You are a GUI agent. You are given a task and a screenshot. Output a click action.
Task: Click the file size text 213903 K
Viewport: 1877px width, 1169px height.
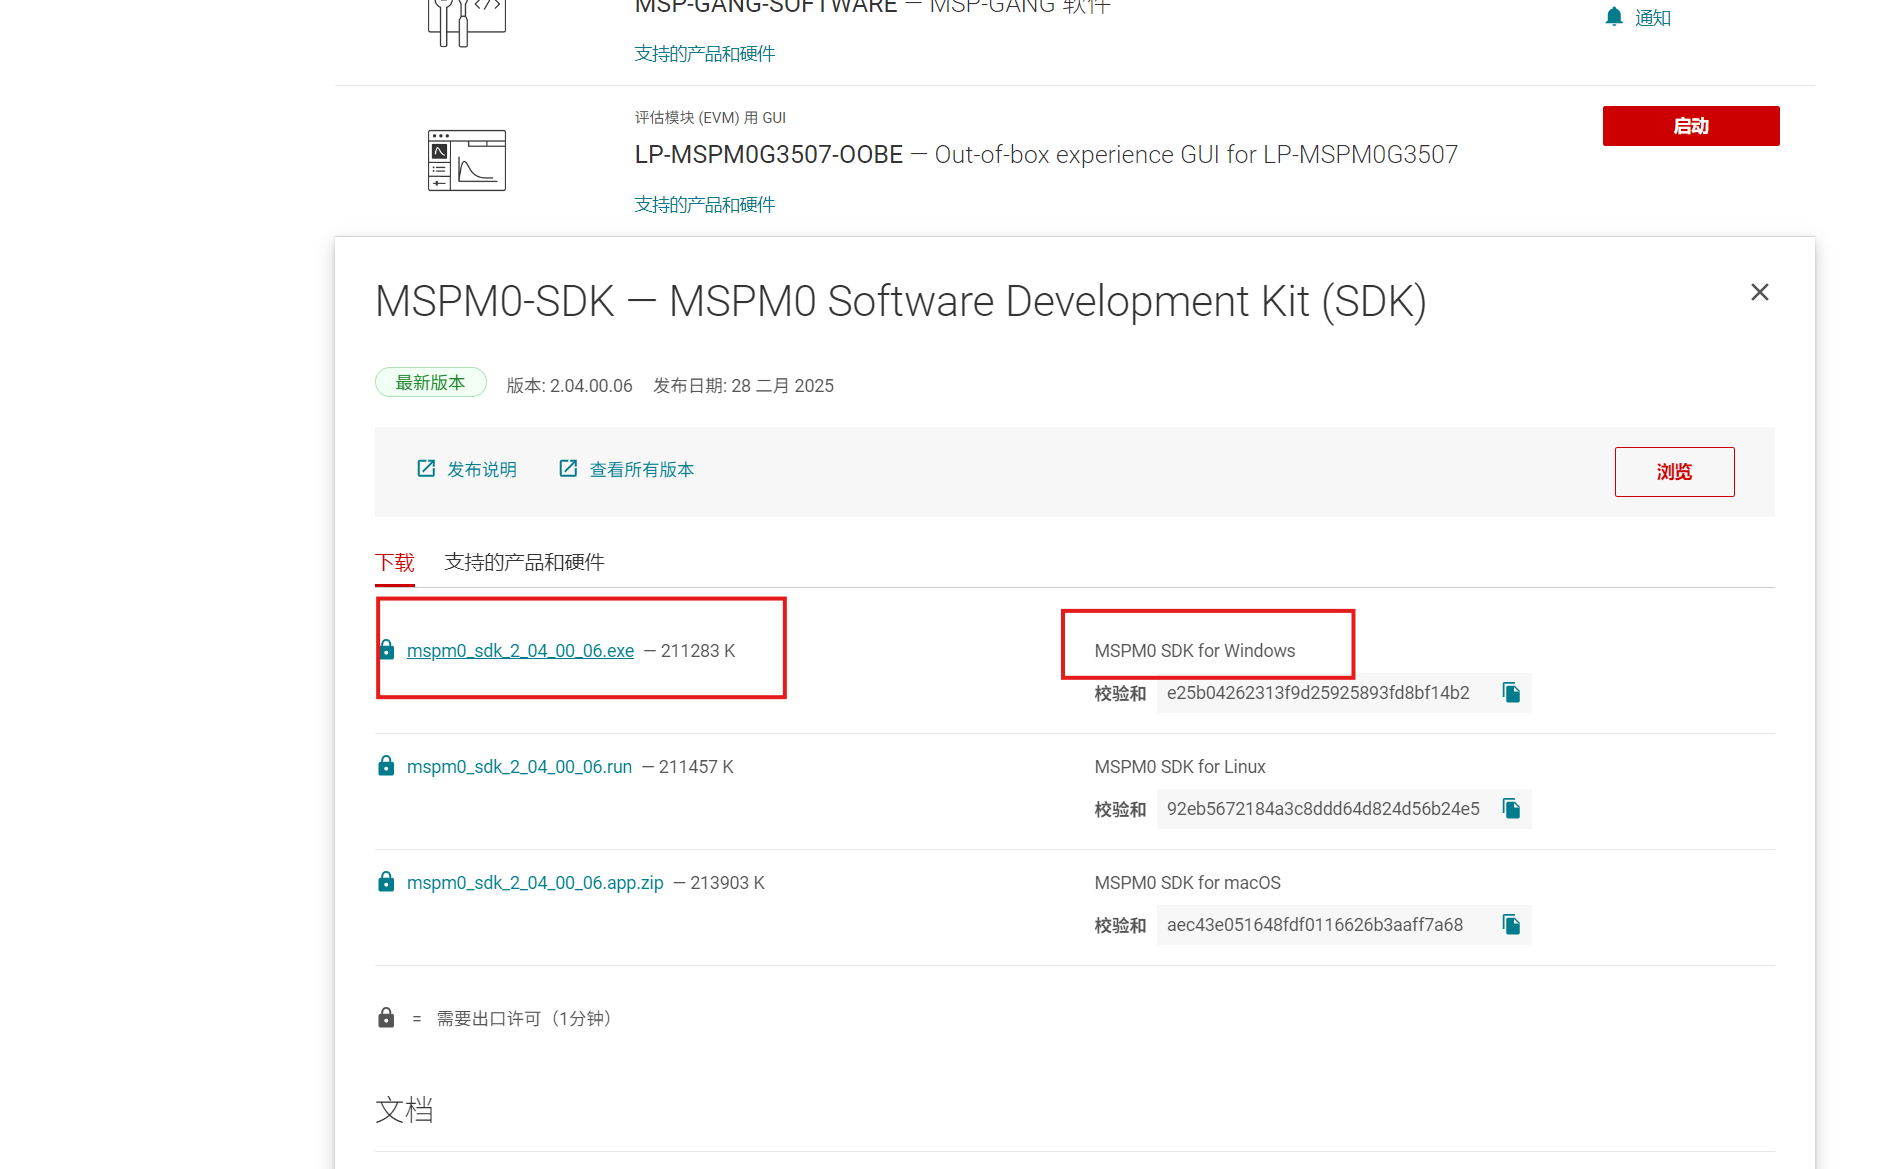[x=728, y=883]
